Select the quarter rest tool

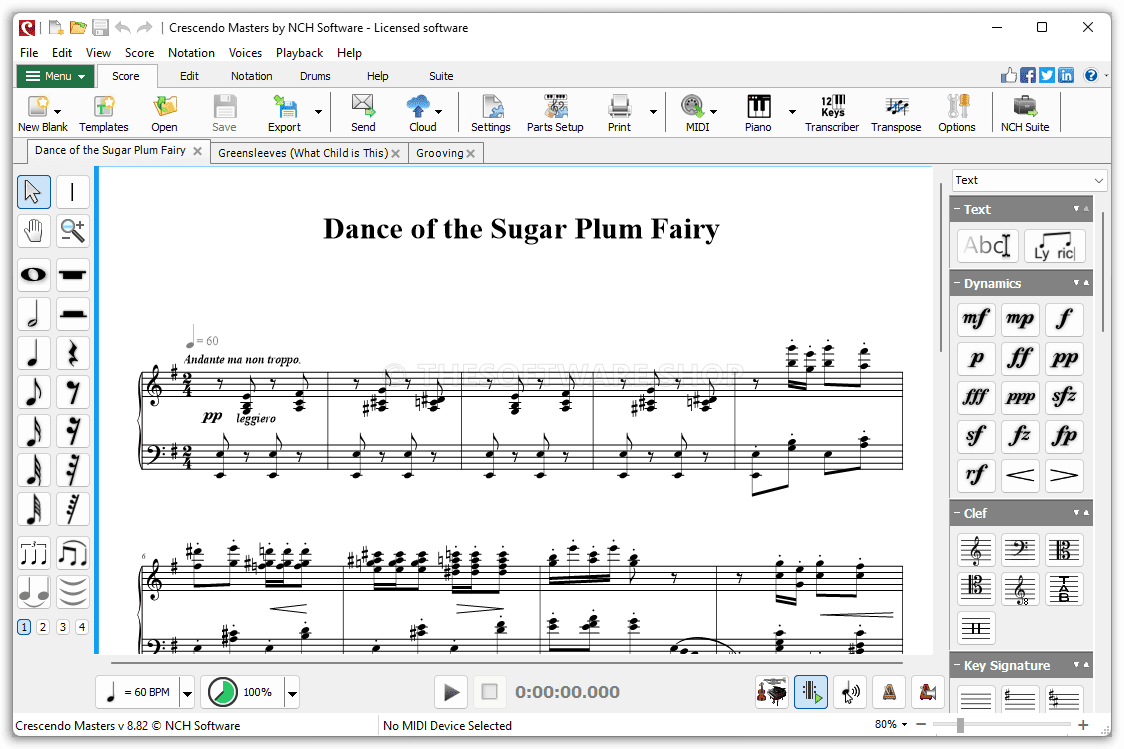click(x=72, y=352)
